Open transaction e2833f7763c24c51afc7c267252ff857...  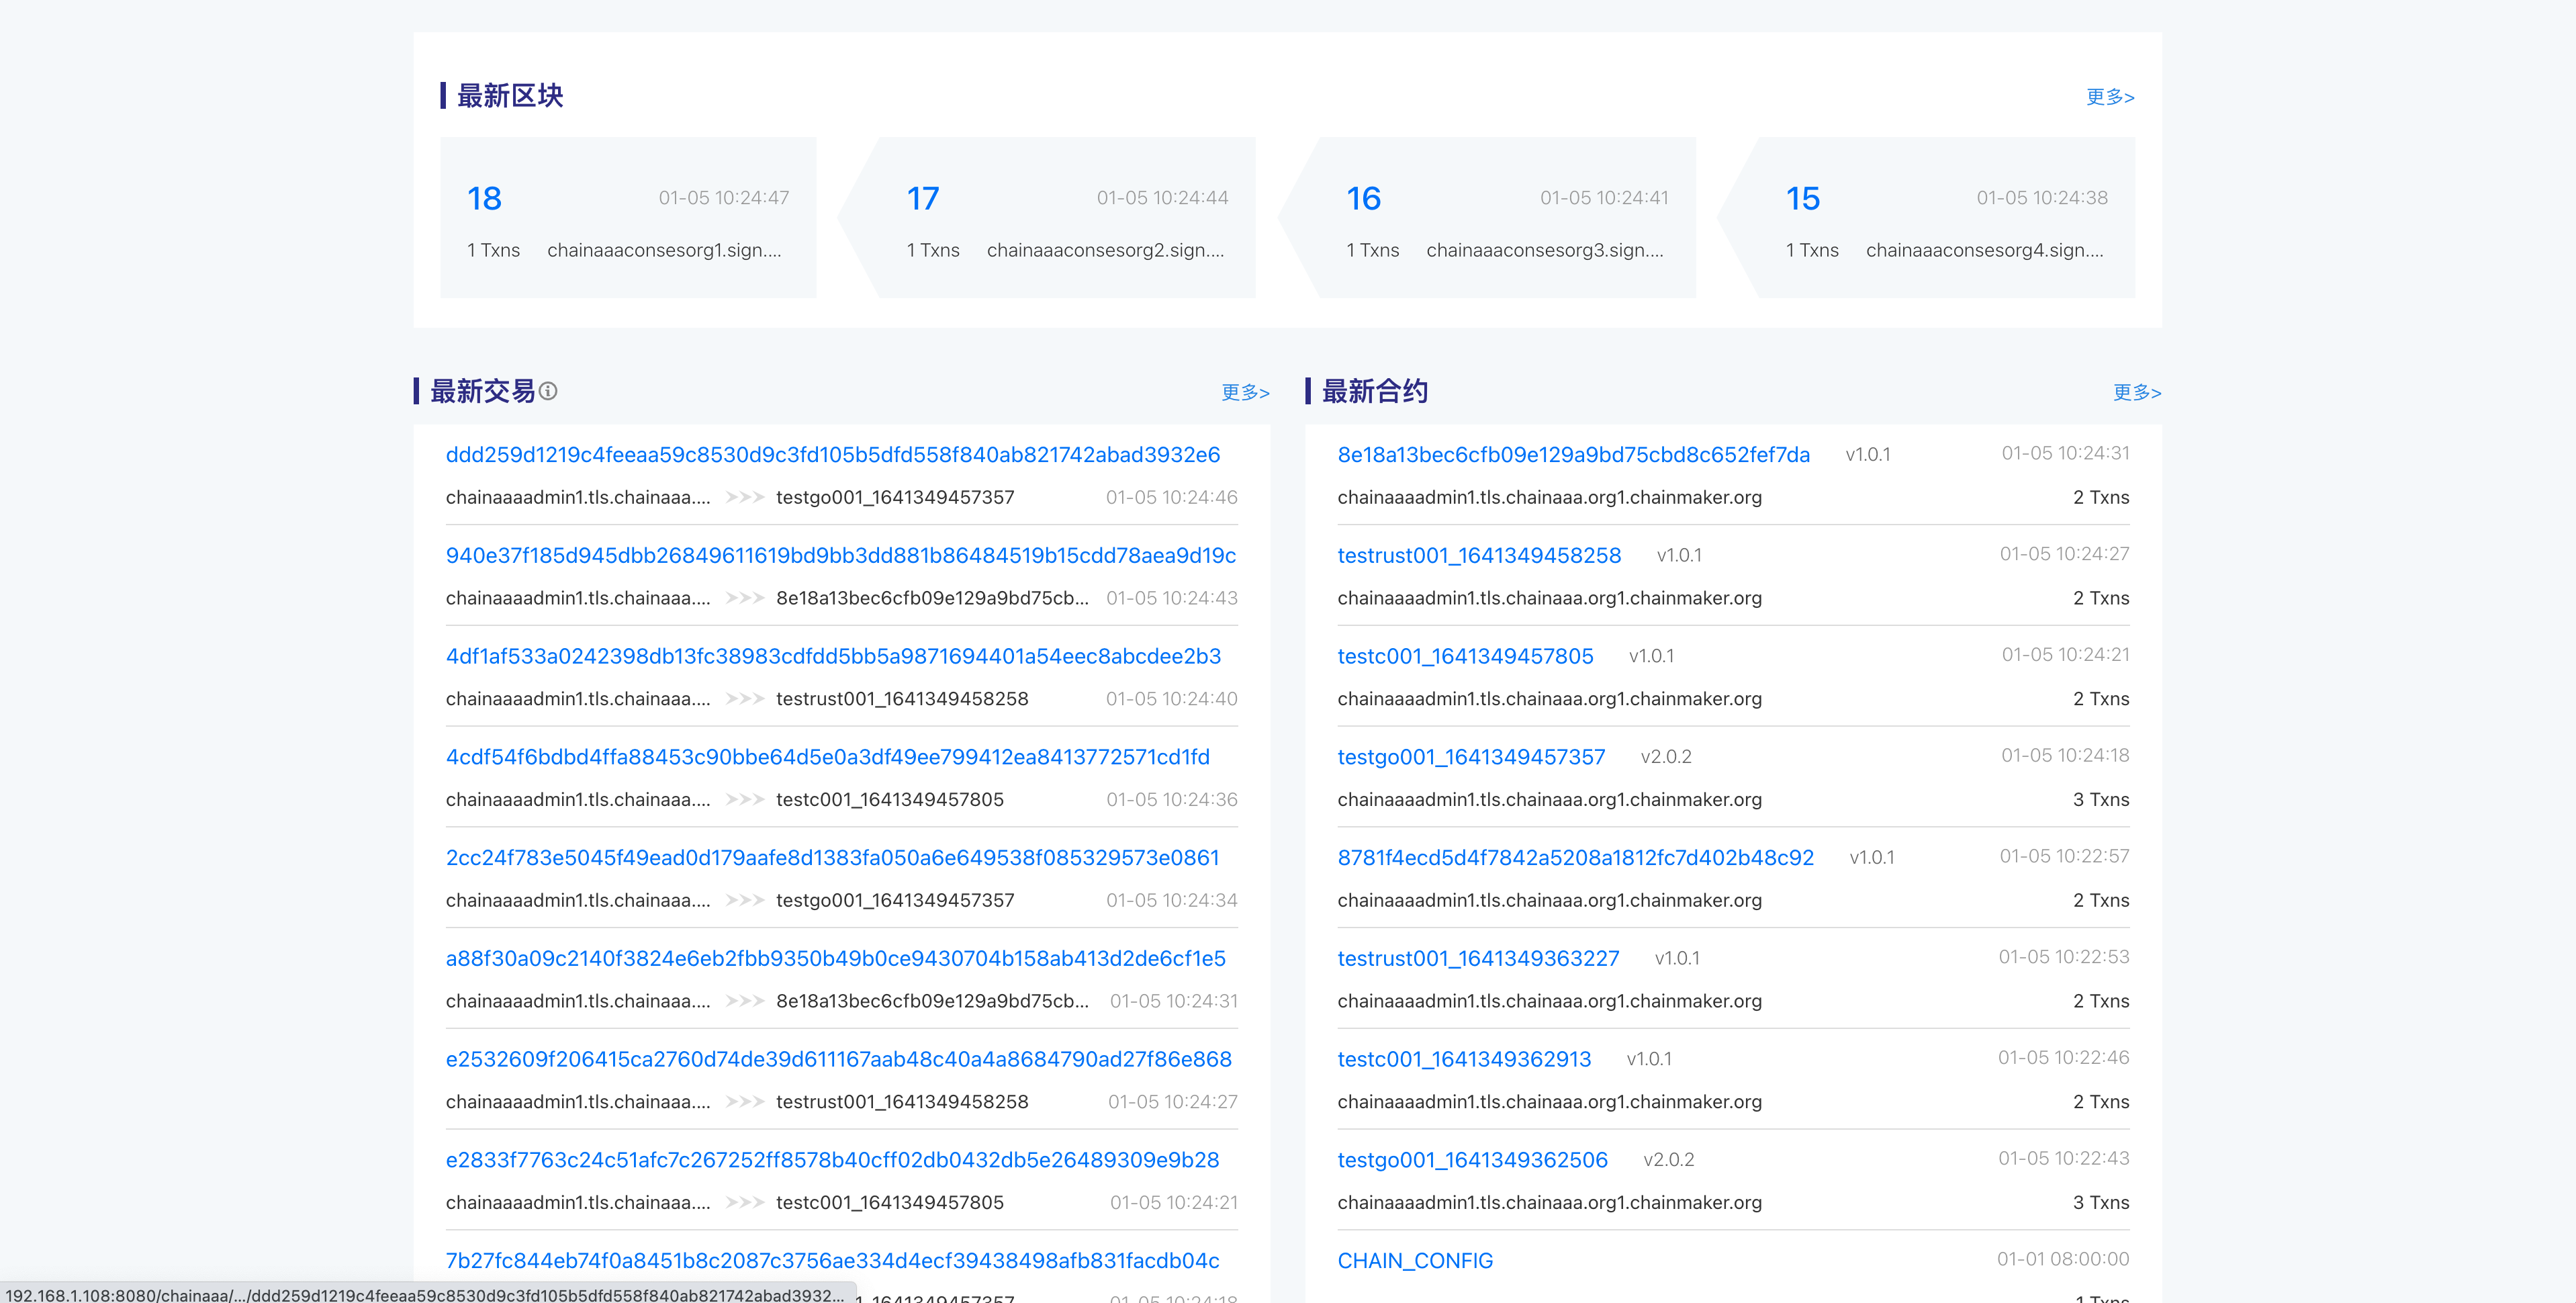[833, 1160]
